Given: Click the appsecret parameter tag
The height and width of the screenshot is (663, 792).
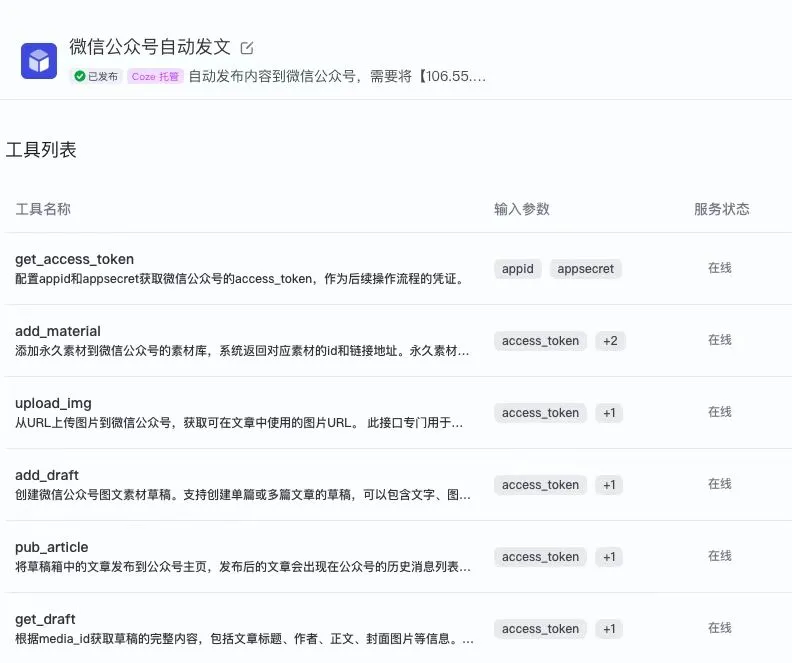Looking at the screenshot, I should tap(585, 269).
